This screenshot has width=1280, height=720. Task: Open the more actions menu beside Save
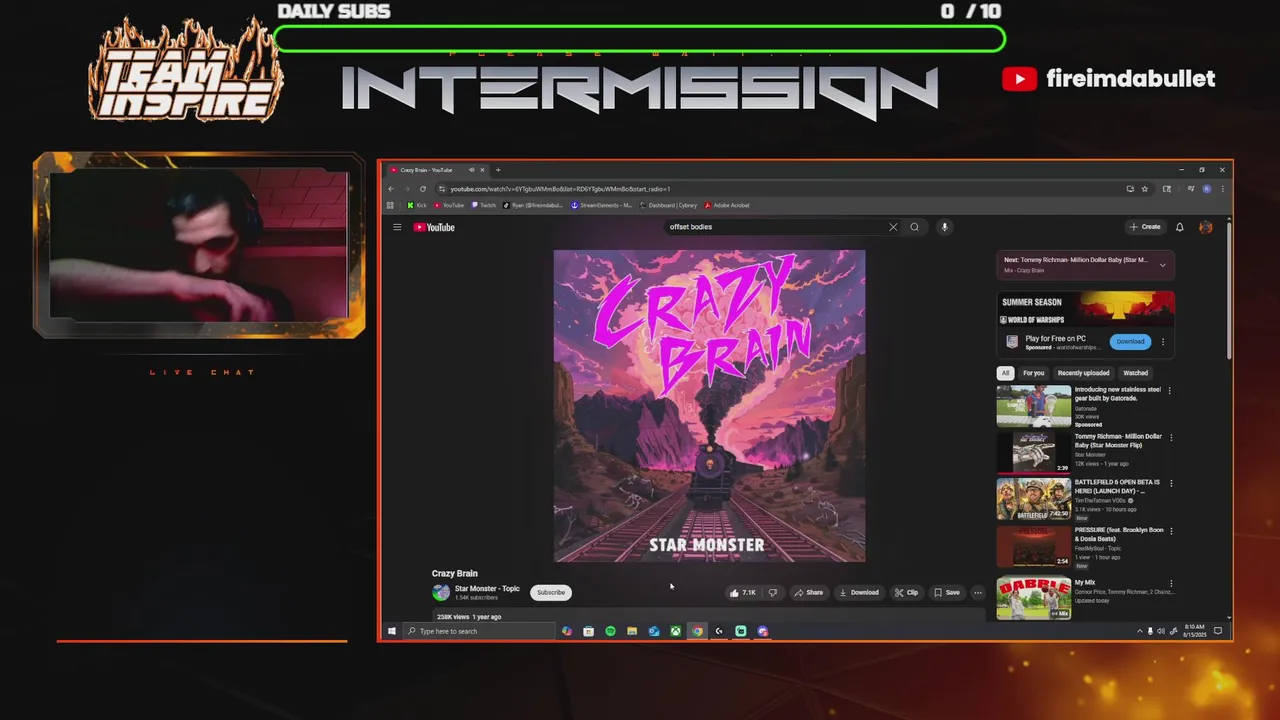(x=978, y=592)
